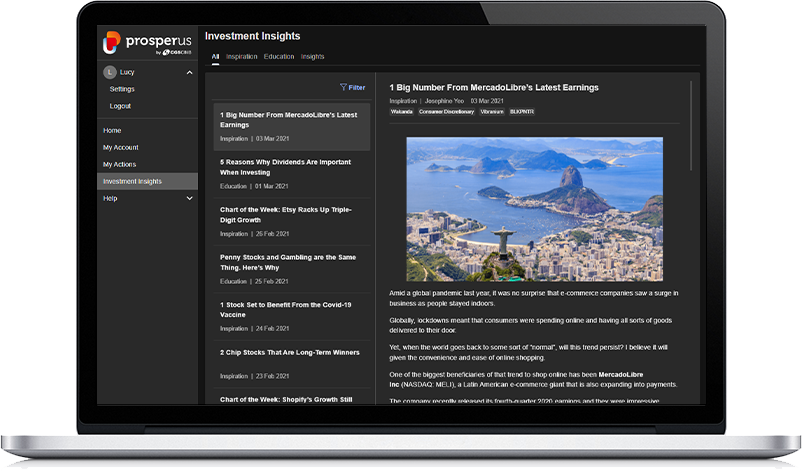
Task: Click the Rio de Janeiro article image
Action: [x=534, y=209]
